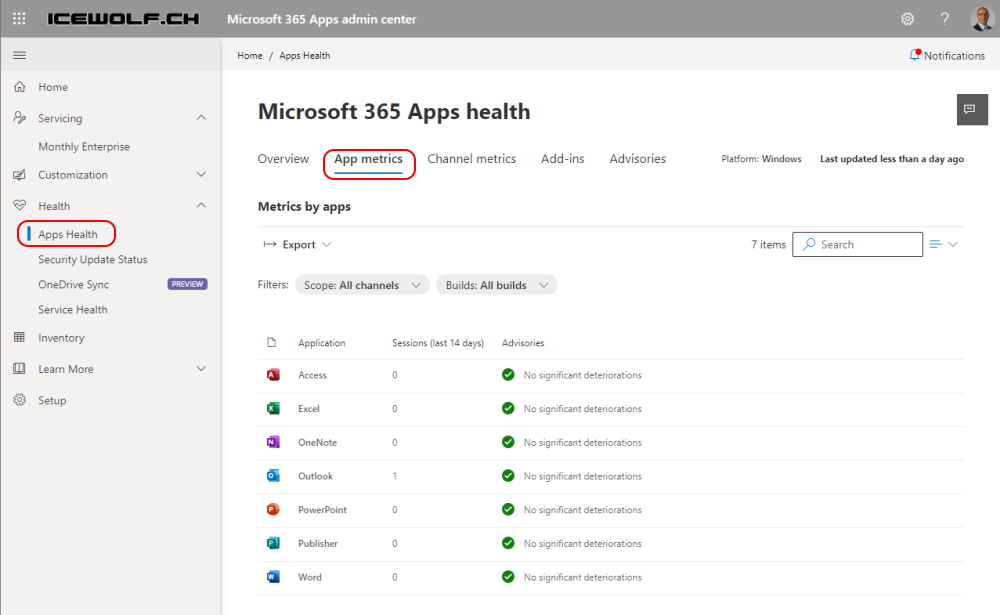Open the Outlook application row
1000x615 pixels.
[x=610, y=477]
